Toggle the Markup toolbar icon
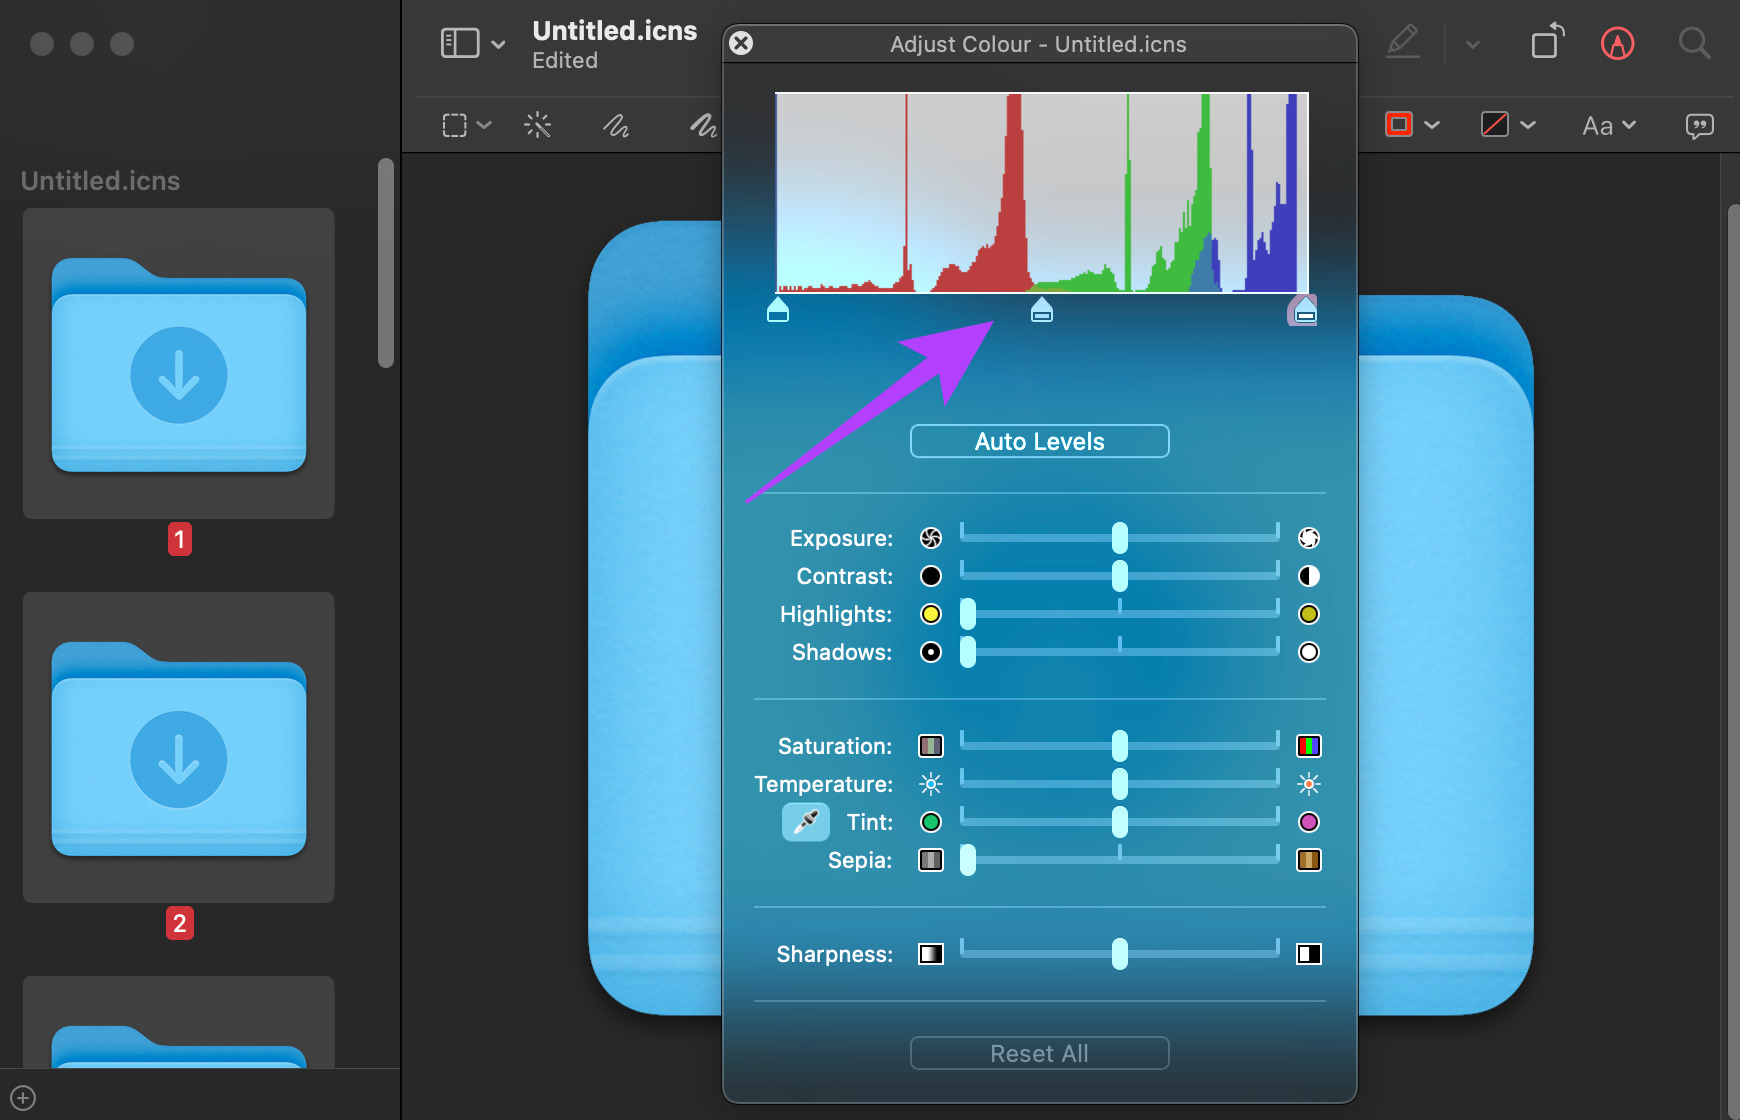The height and width of the screenshot is (1120, 1740). click(x=1617, y=43)
